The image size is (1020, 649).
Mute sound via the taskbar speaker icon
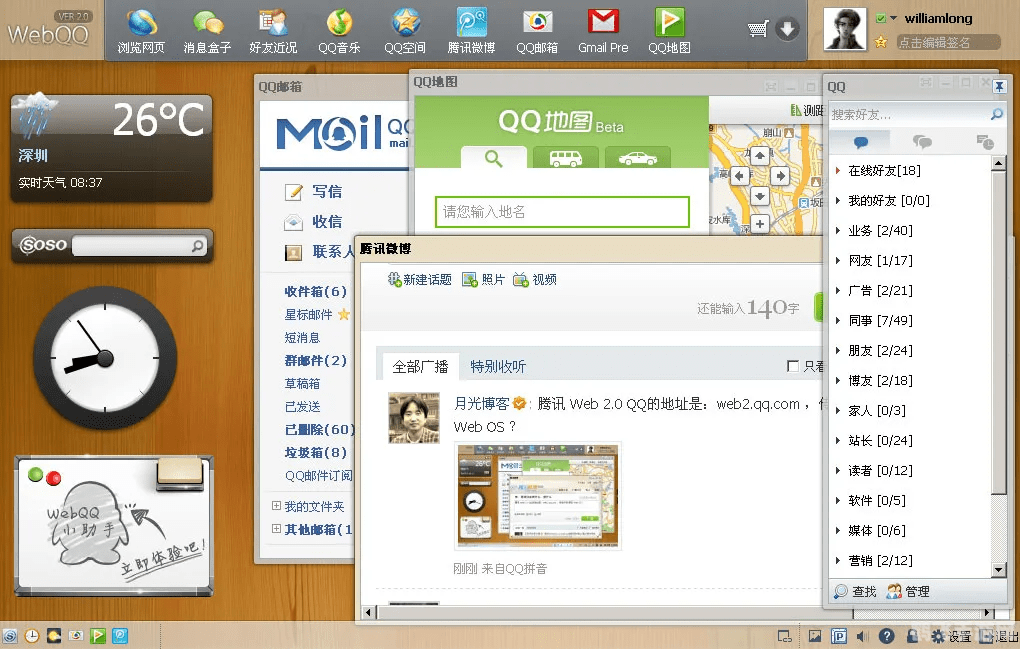(862, 635)
